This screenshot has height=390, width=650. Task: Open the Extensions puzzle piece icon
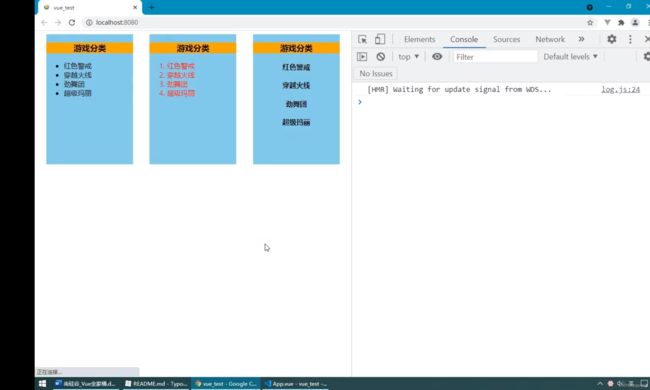(x=621, y=22)
